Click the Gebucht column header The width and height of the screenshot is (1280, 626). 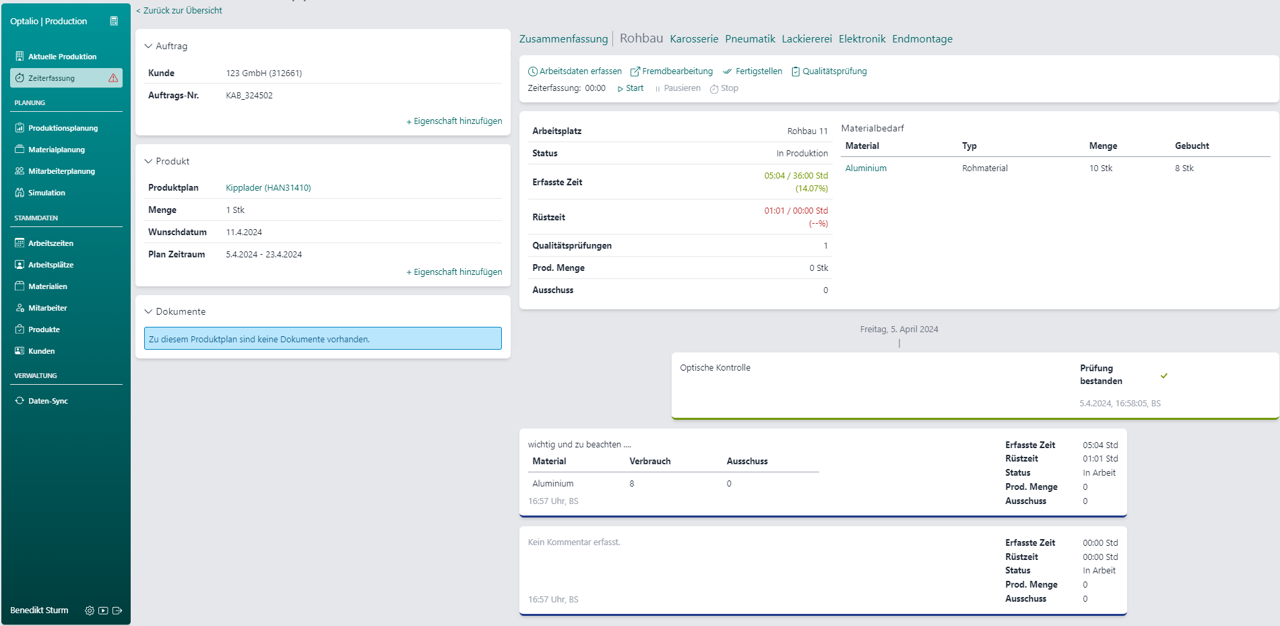point(1192,146)
